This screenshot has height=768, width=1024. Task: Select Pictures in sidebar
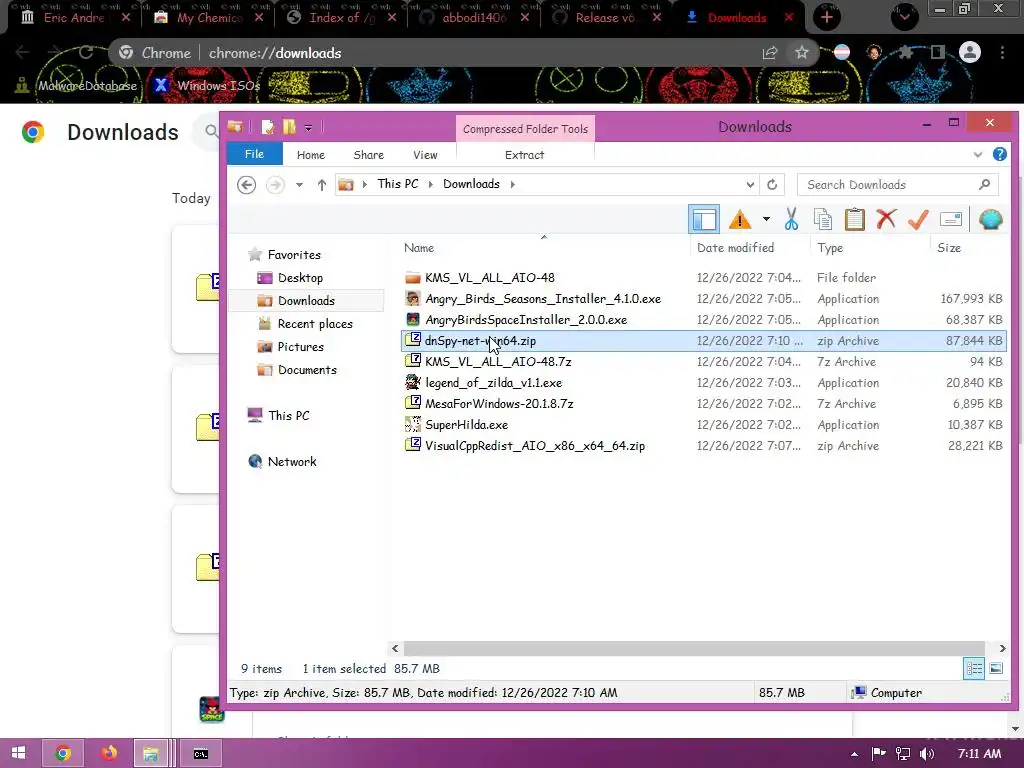coord(300,347)
